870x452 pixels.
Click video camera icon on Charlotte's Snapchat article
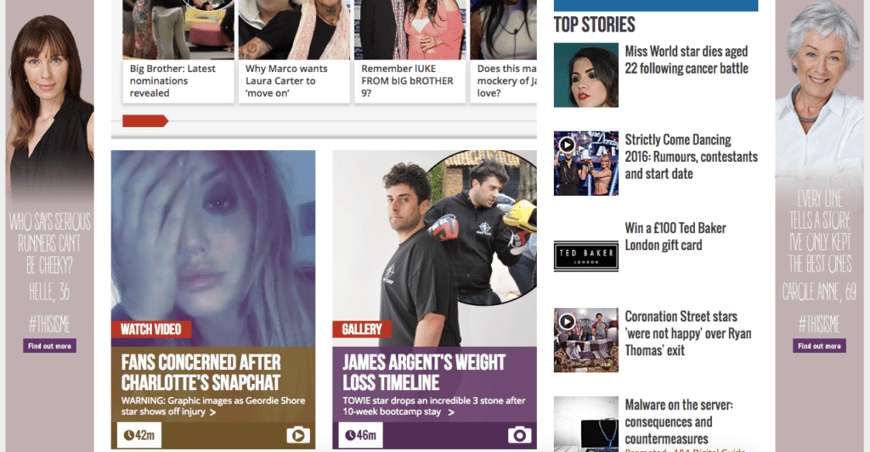click(x=298, y=435)
